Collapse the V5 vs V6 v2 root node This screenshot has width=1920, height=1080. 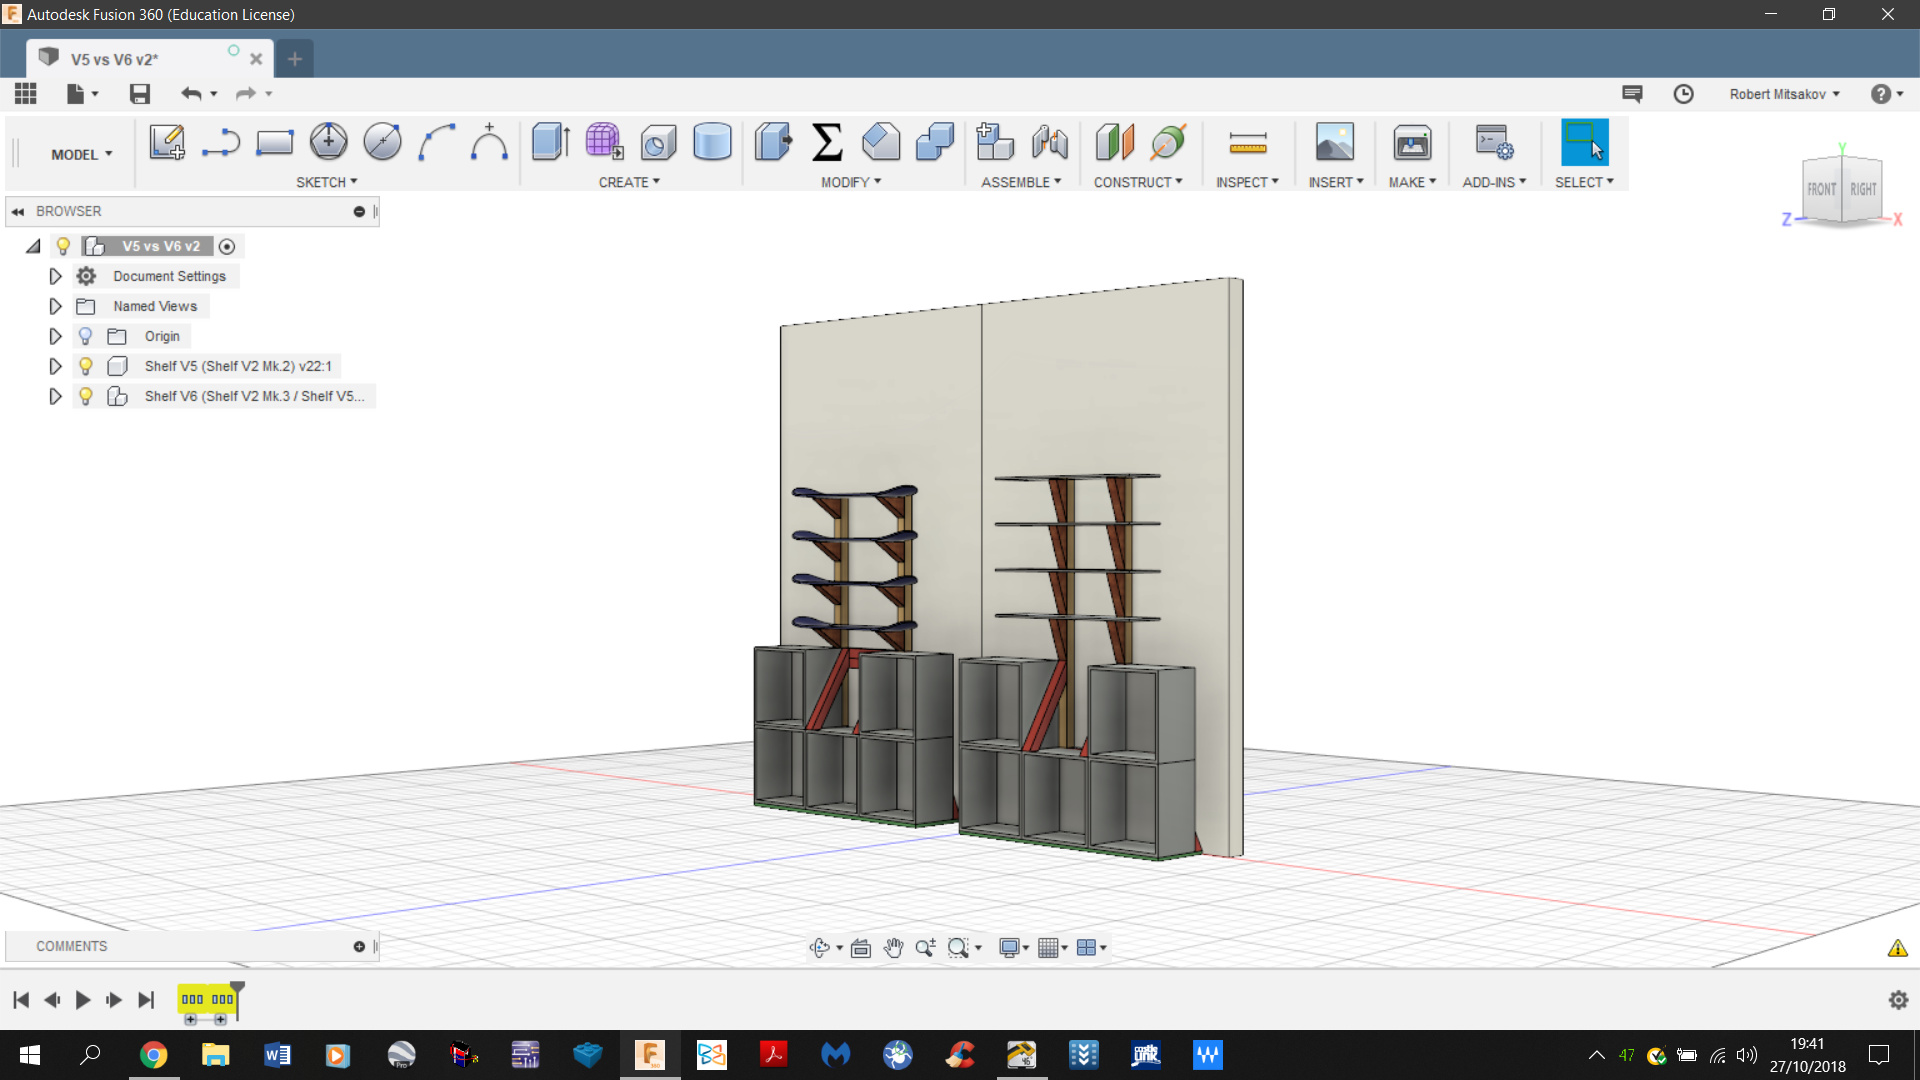(x=33, y=246)
